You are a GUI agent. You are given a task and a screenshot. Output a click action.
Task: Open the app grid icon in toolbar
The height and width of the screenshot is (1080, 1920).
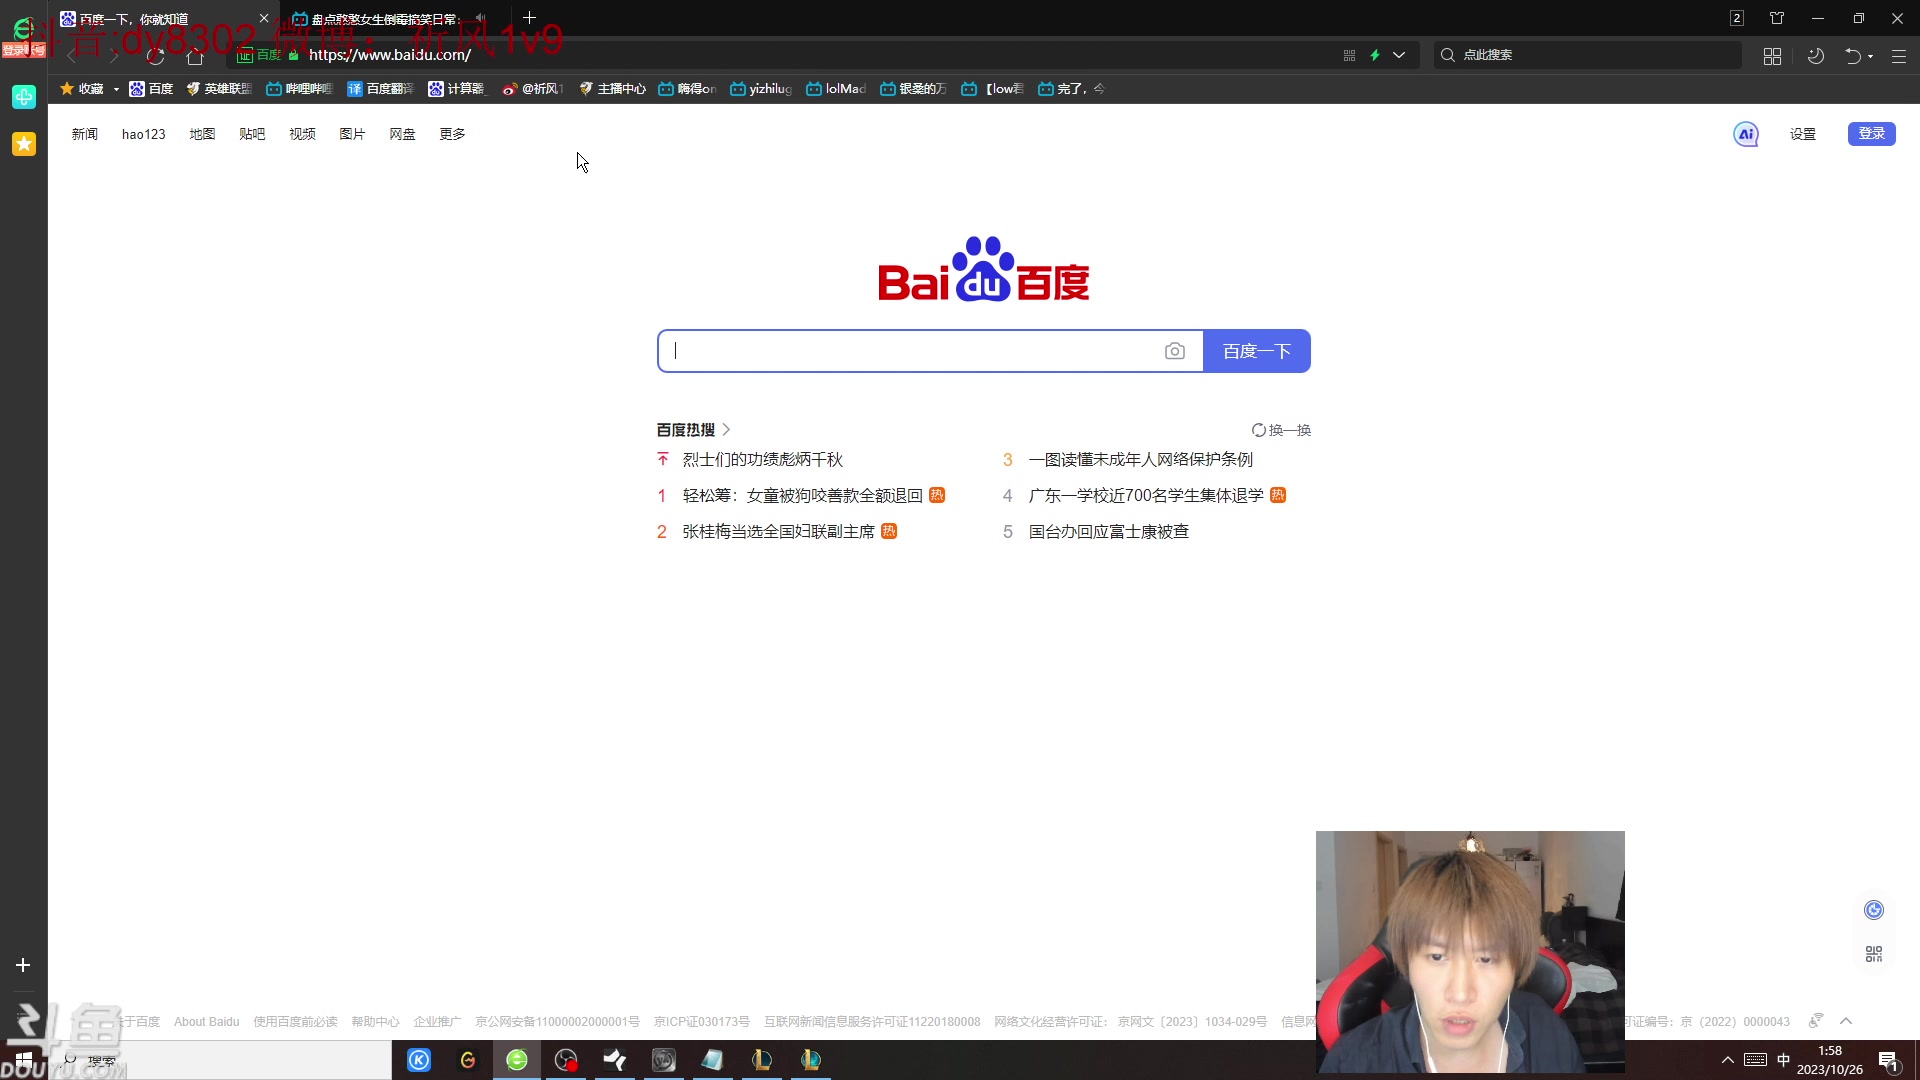point(1772,56)
